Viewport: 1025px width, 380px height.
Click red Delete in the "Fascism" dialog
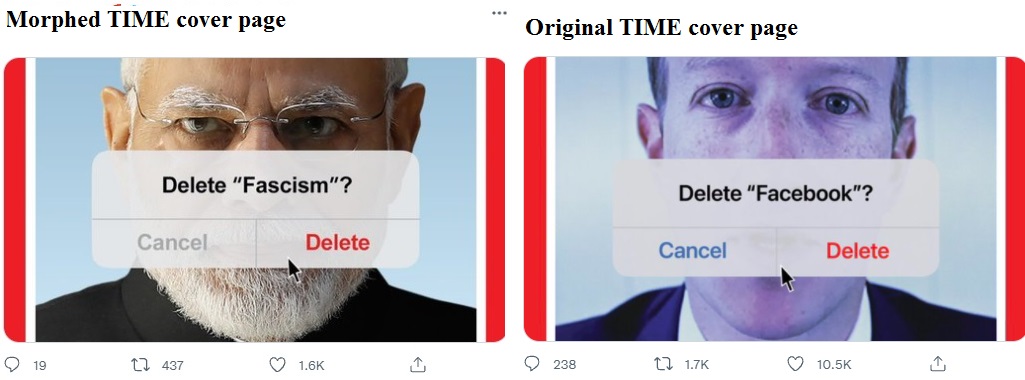pos(337,243)
